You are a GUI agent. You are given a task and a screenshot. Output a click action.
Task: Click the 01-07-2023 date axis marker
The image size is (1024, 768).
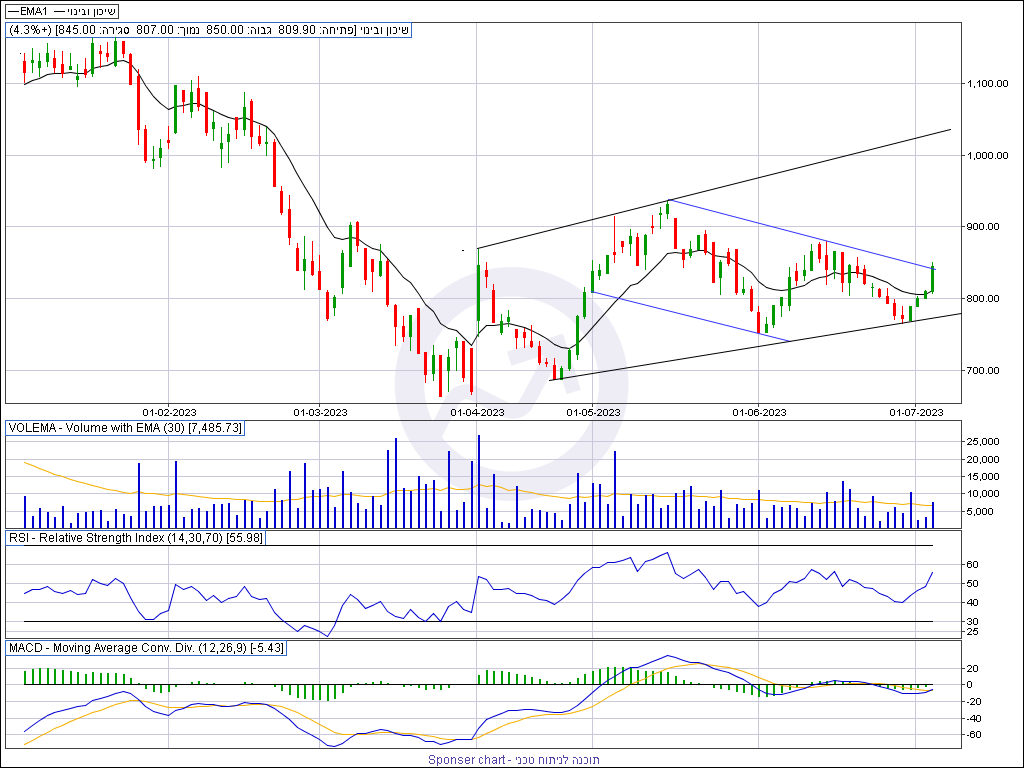click(917, 412)
